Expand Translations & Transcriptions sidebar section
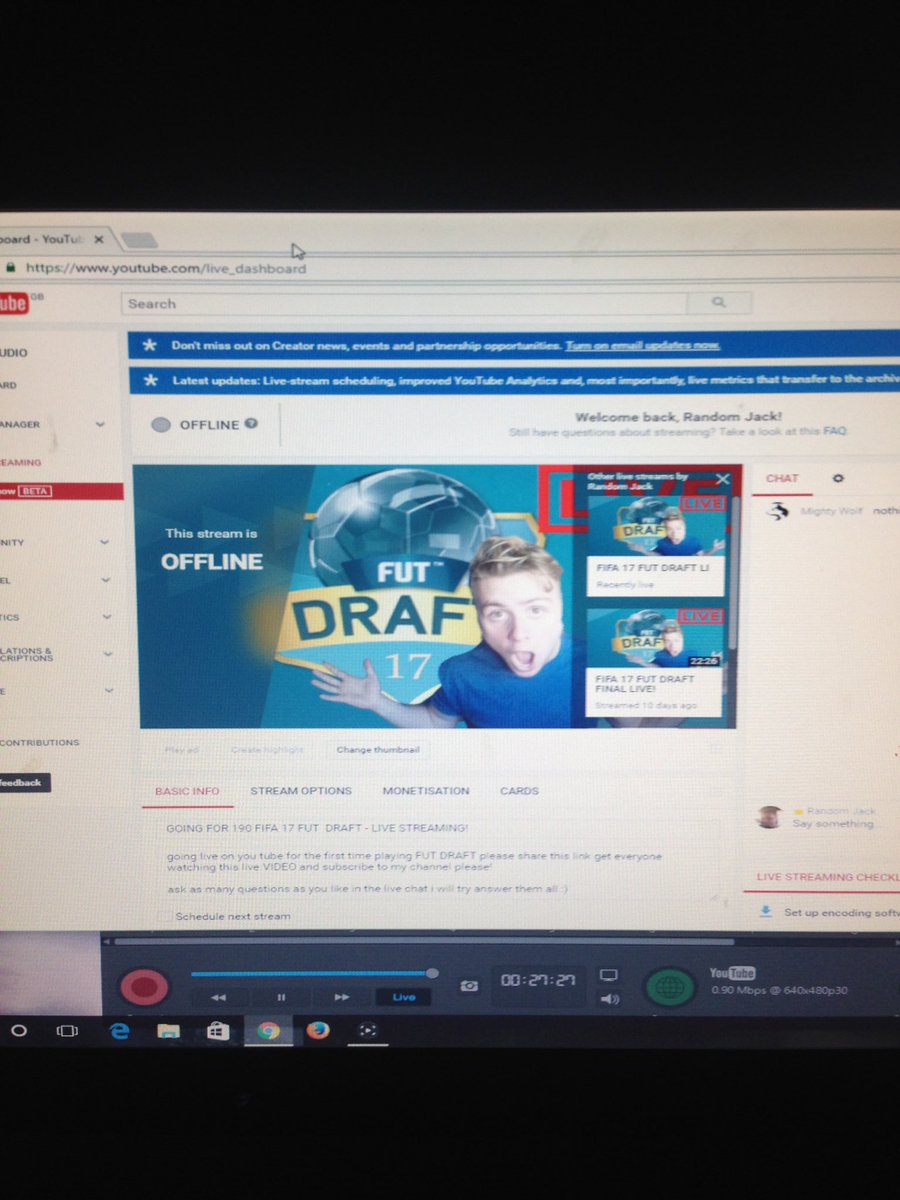Screen dimensions: 900x1200 pos(107,654)
